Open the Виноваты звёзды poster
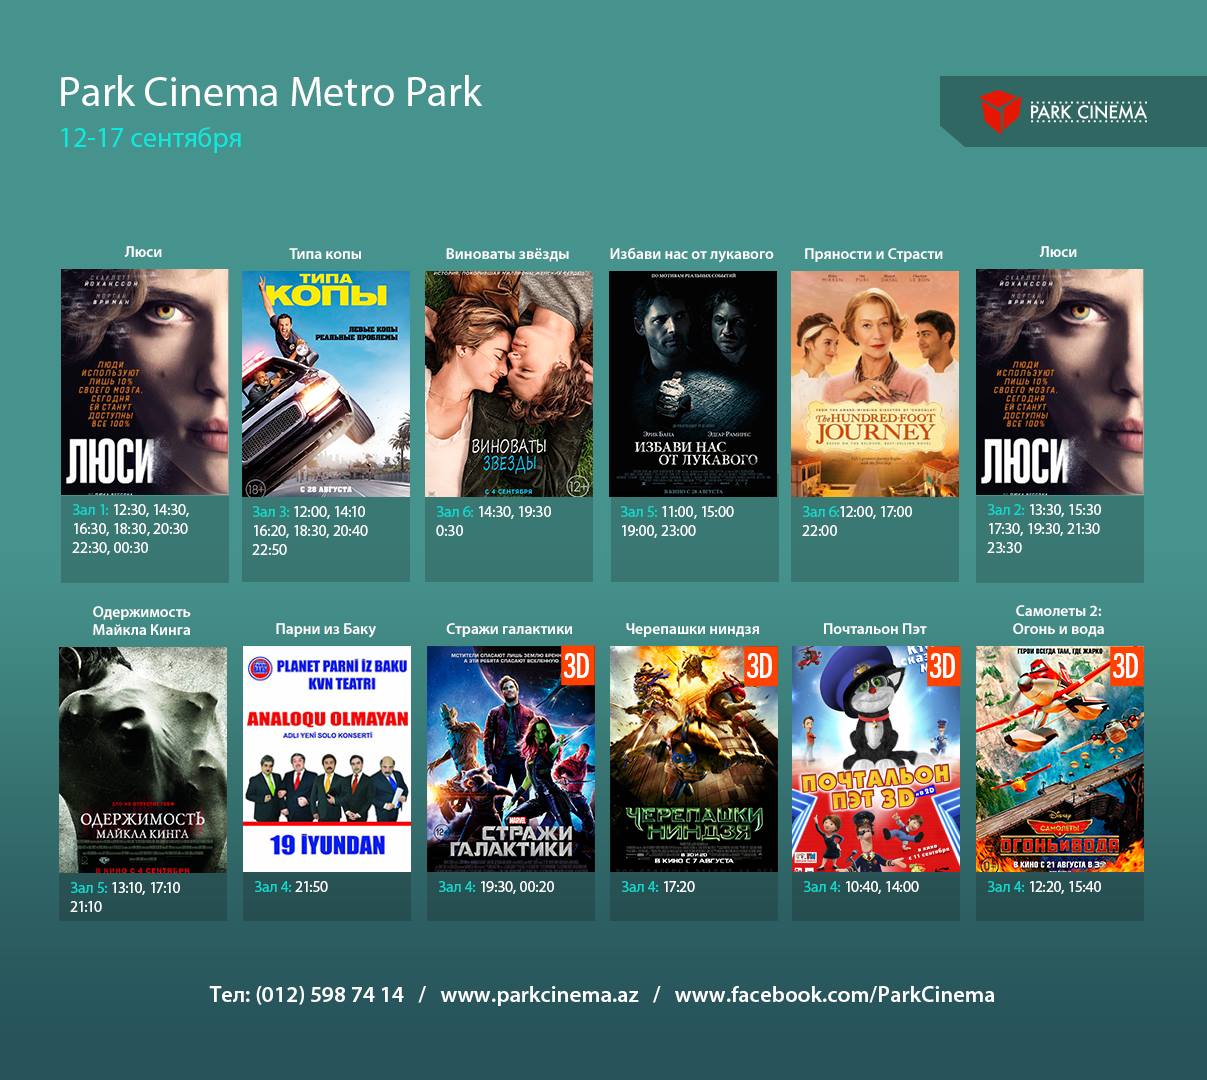 [x=509, y=384]
